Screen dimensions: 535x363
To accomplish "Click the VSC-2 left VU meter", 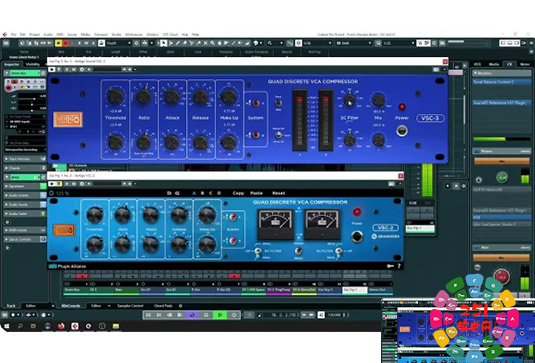I will pos(275,224).
